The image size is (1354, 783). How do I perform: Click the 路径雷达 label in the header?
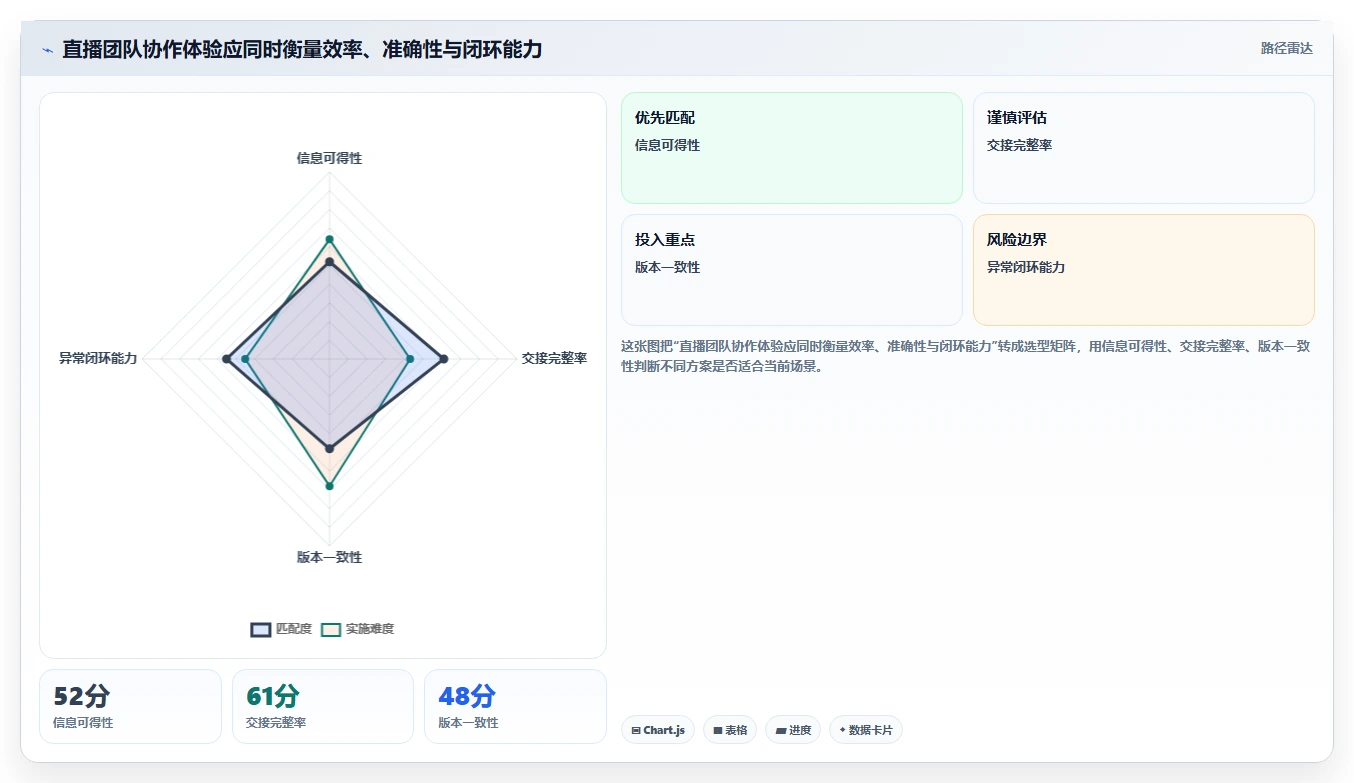click(x=1286, y=48)
